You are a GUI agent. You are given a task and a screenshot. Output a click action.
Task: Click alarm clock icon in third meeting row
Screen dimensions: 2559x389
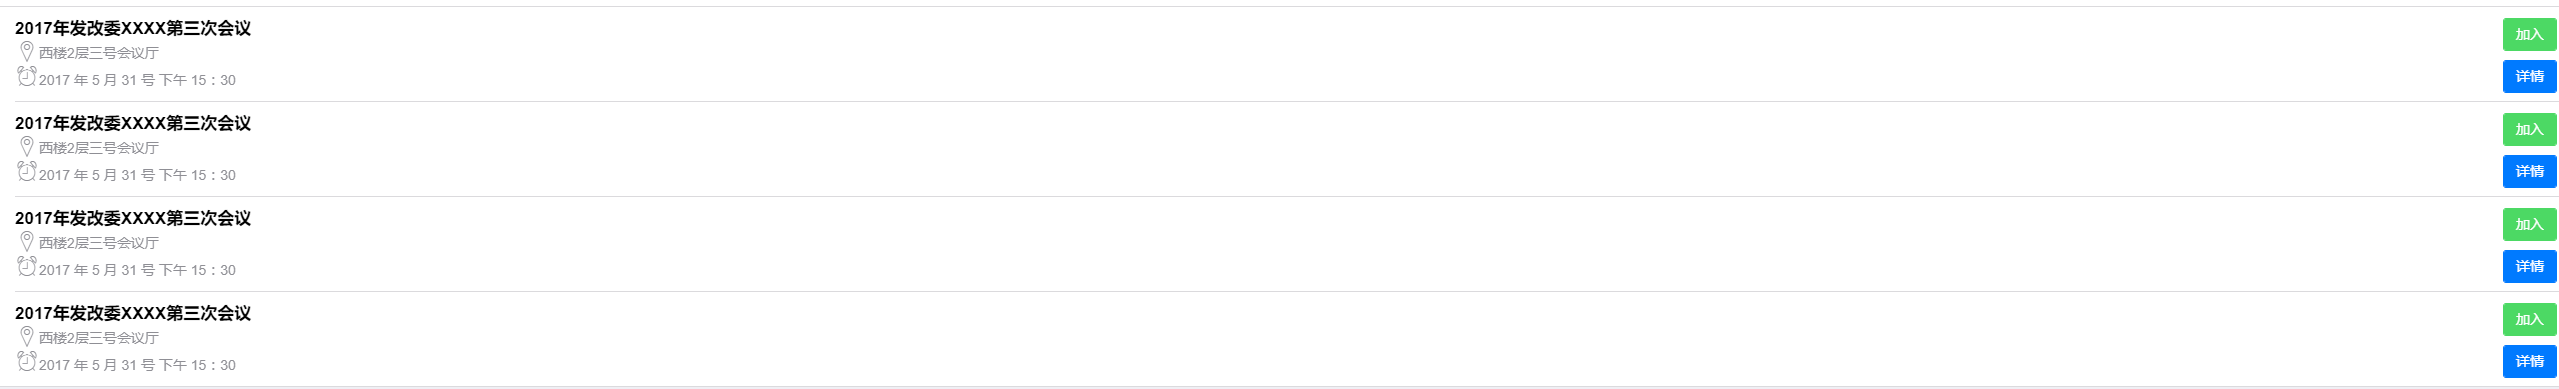[x=27, y=266]
